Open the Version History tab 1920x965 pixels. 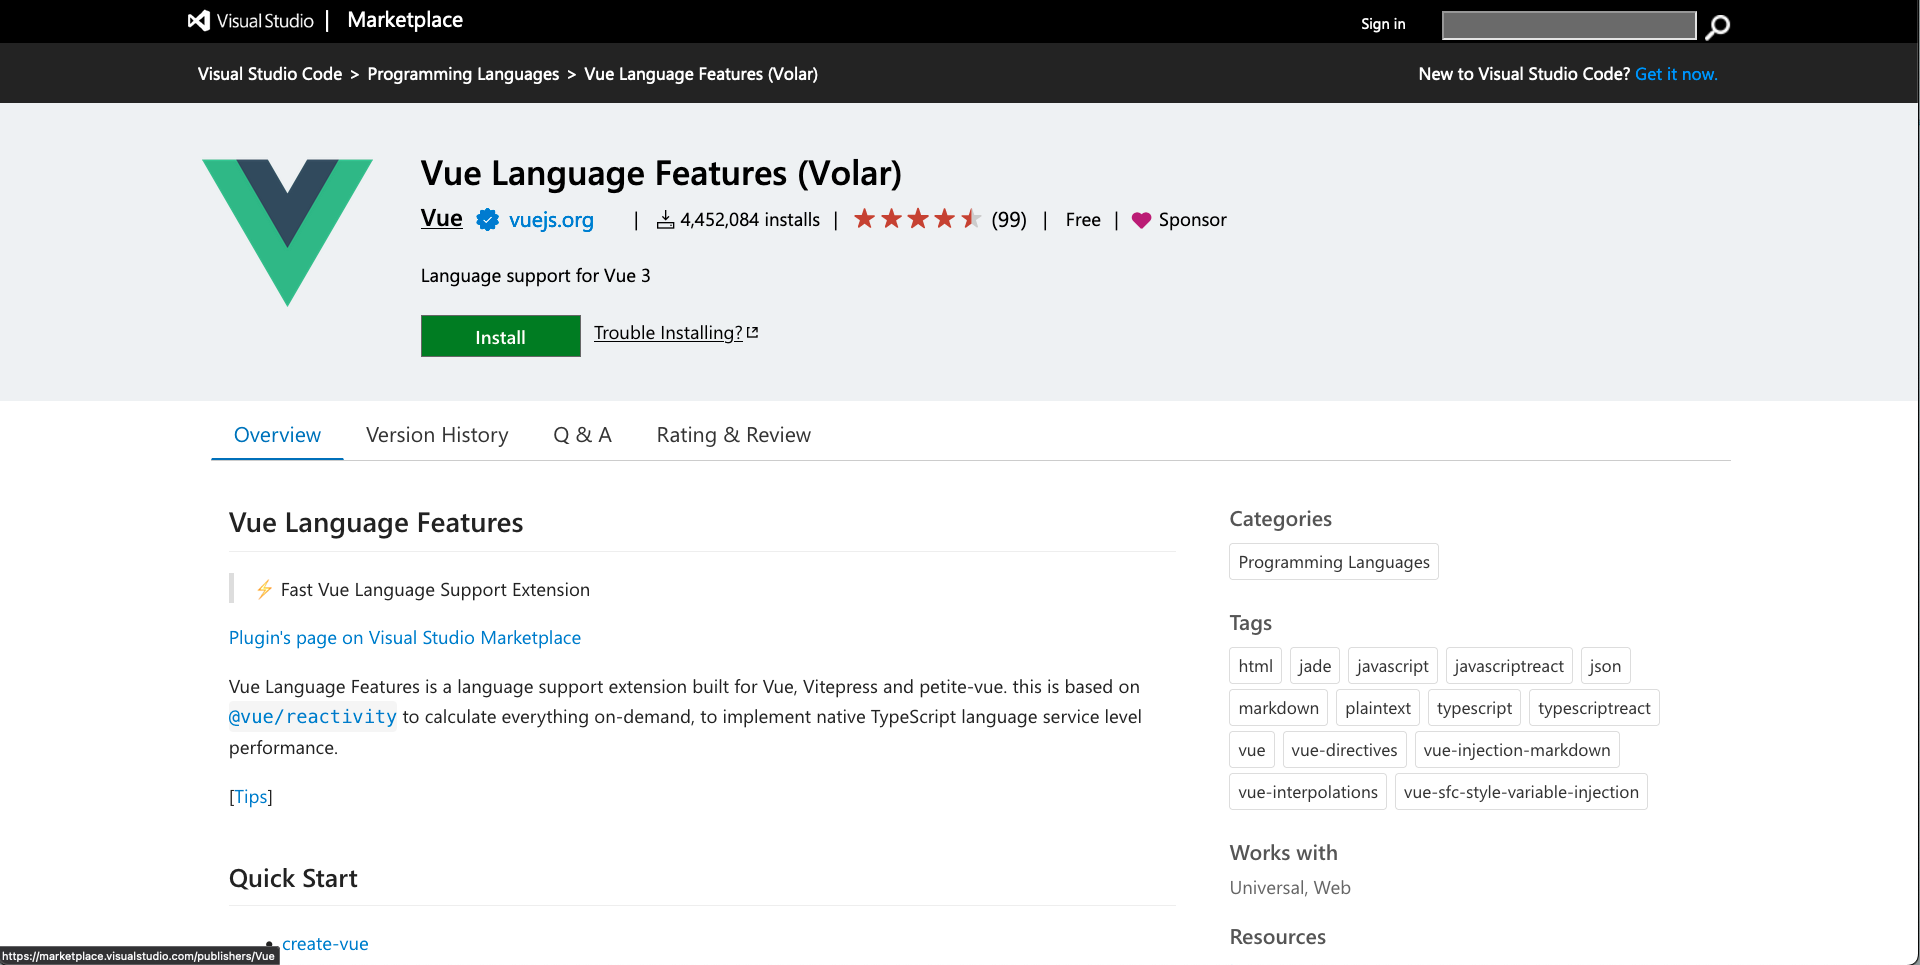point(437,435)
